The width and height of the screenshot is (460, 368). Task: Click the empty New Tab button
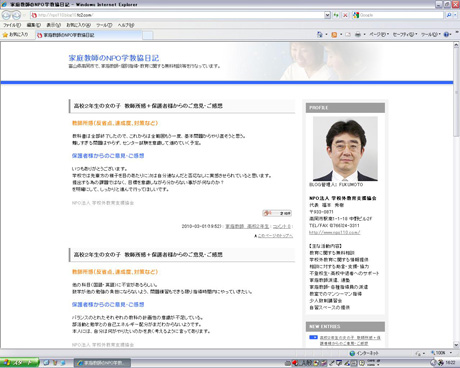click(148, 35)
